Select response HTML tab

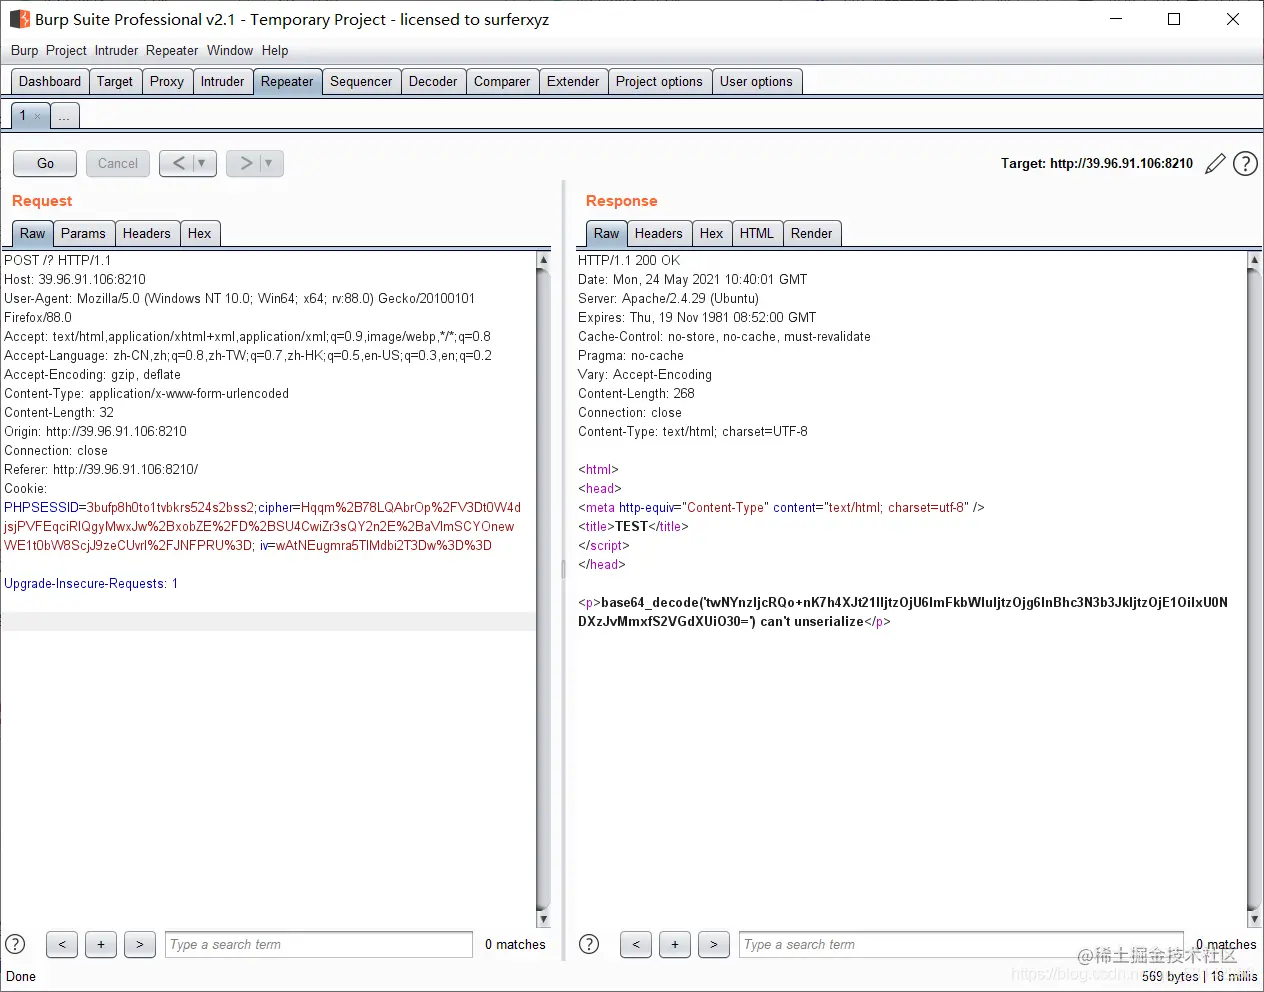click(x=757, y=234)
